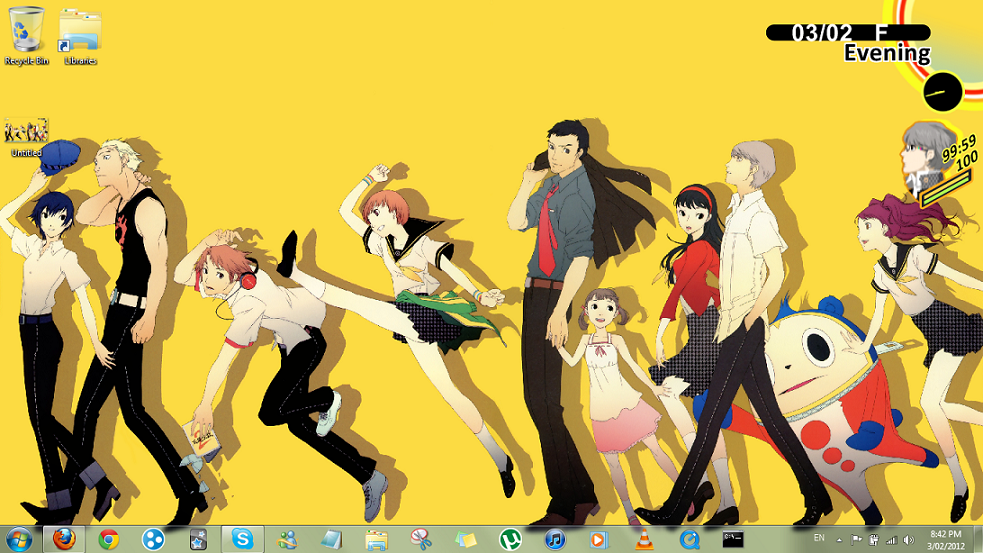Screen dimensions: 983x553
Task: Click the 99:59 value on portrait widget
Action: (959, 148)
